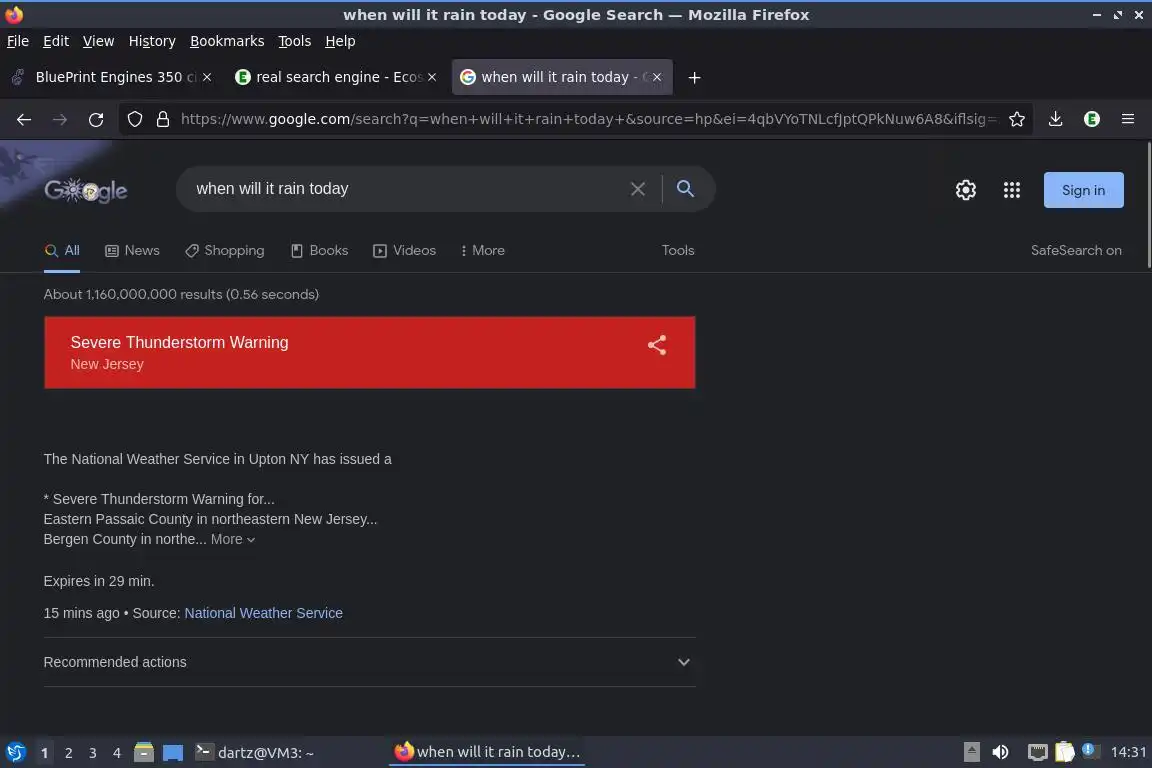
Task: Adjust volume via tray speaker icon
Action: coord(1000,752)
